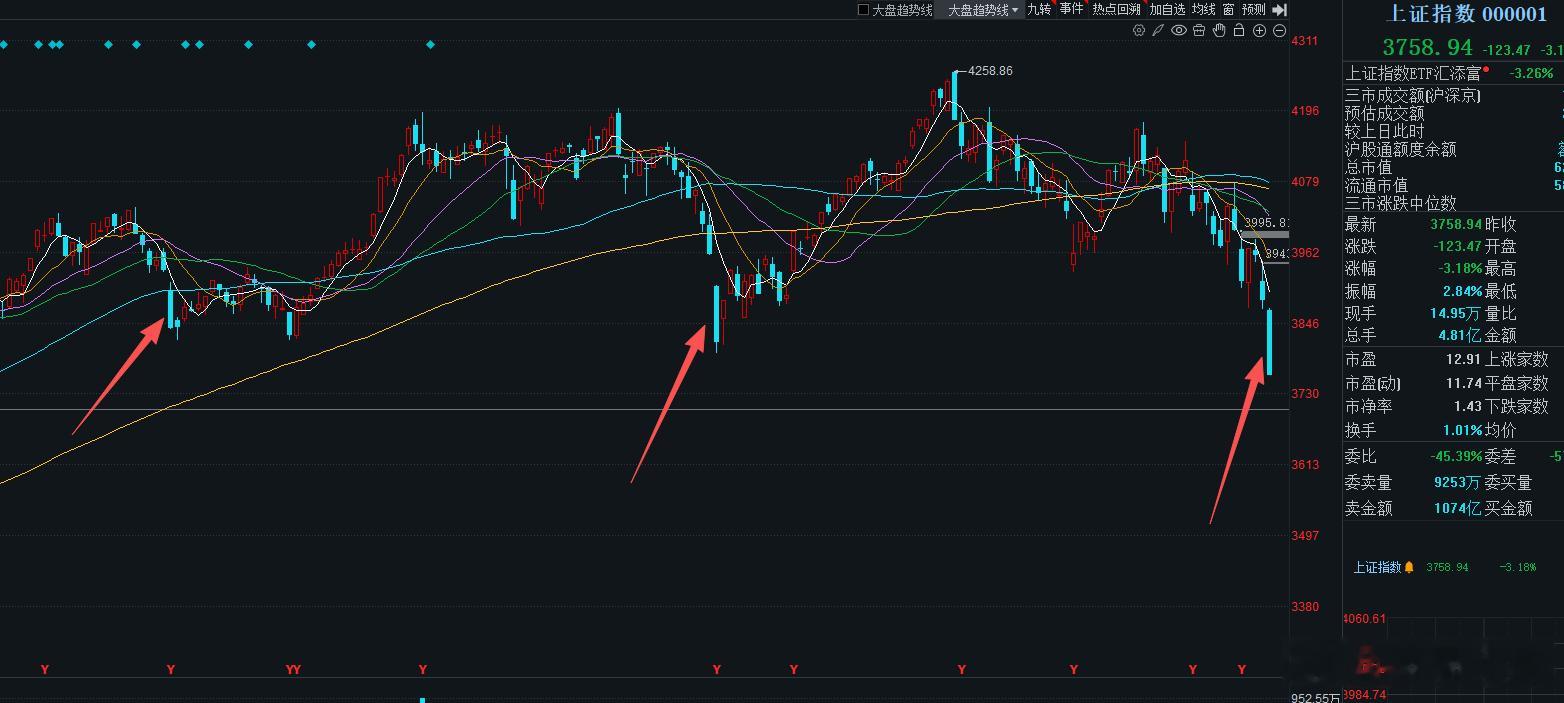Click the -3.26% ETF change value

pos(1532,73)
